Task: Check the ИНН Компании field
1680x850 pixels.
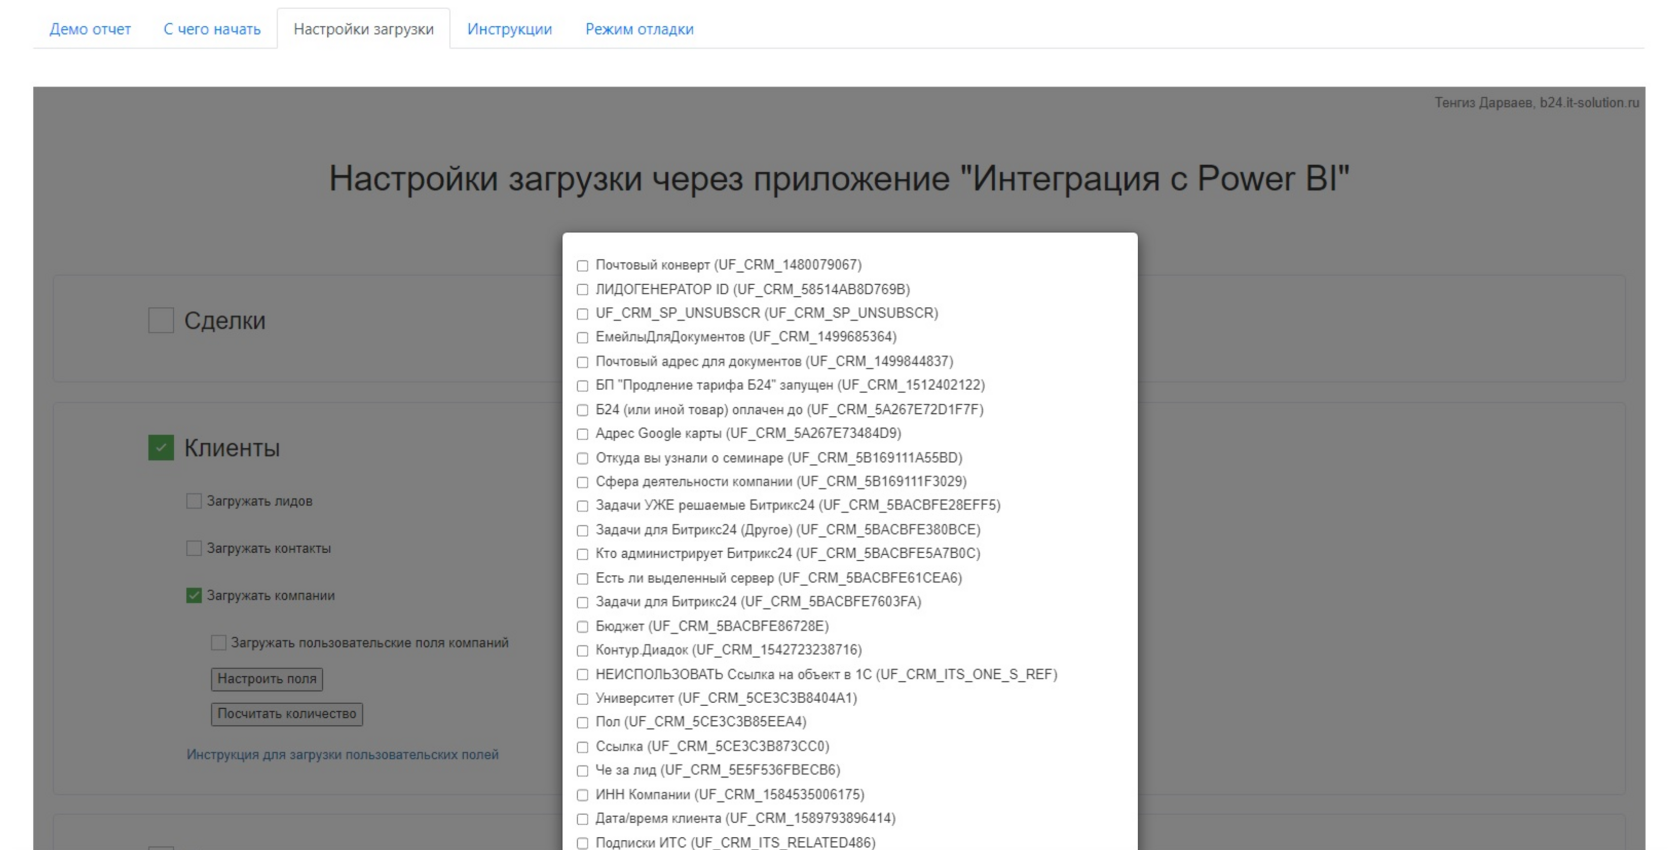Action: coord(582,795)
